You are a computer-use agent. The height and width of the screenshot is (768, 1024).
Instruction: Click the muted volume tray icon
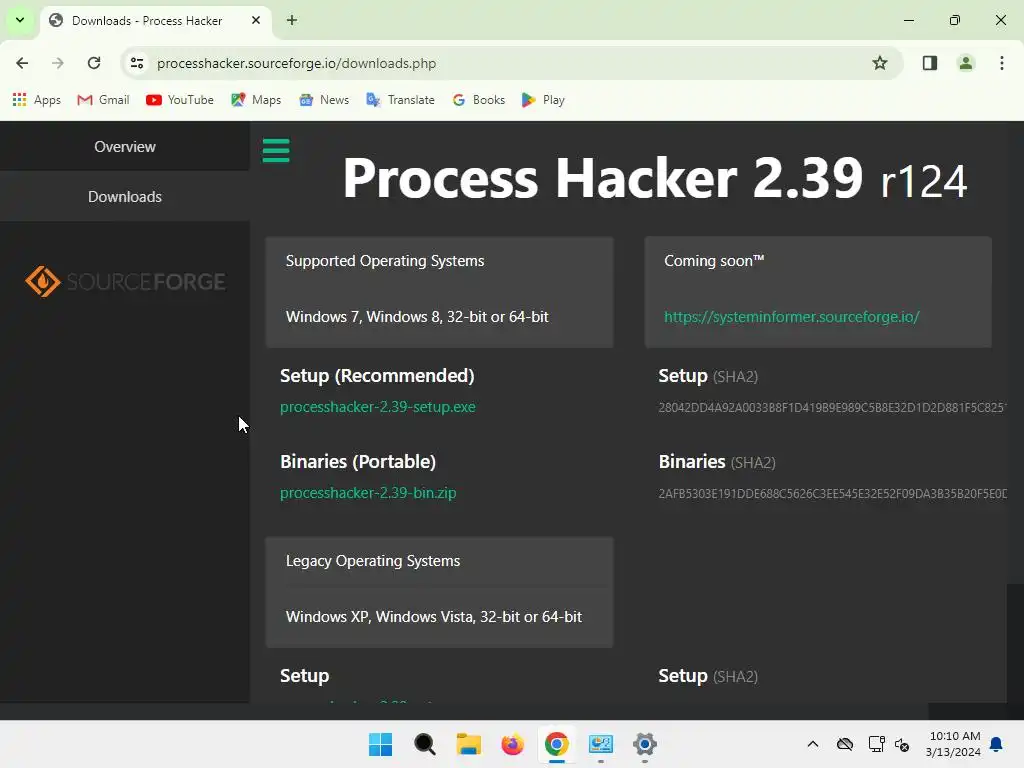(x=903, y=744)
